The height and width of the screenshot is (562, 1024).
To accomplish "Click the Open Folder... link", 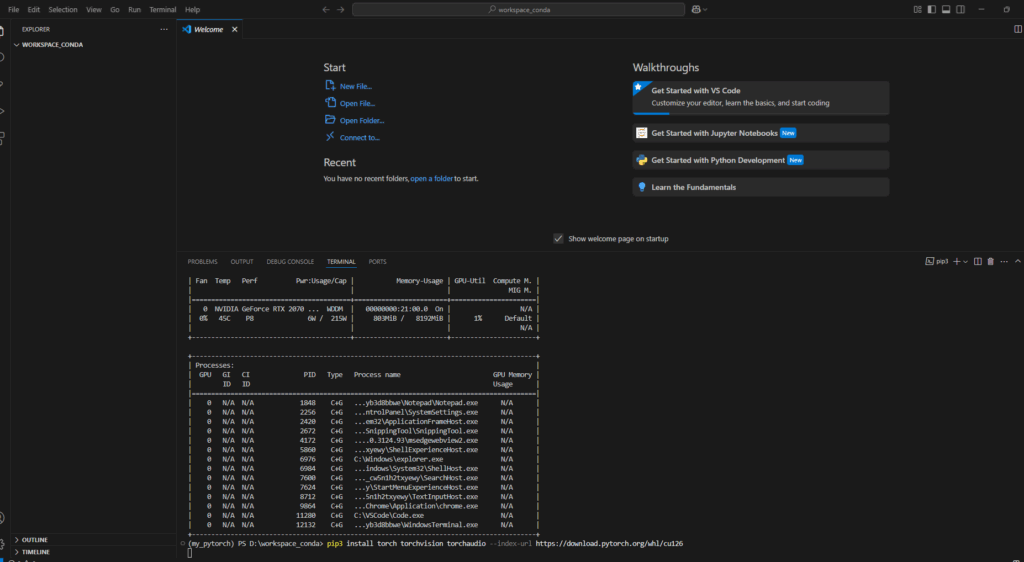I will (x=362, y=120).
